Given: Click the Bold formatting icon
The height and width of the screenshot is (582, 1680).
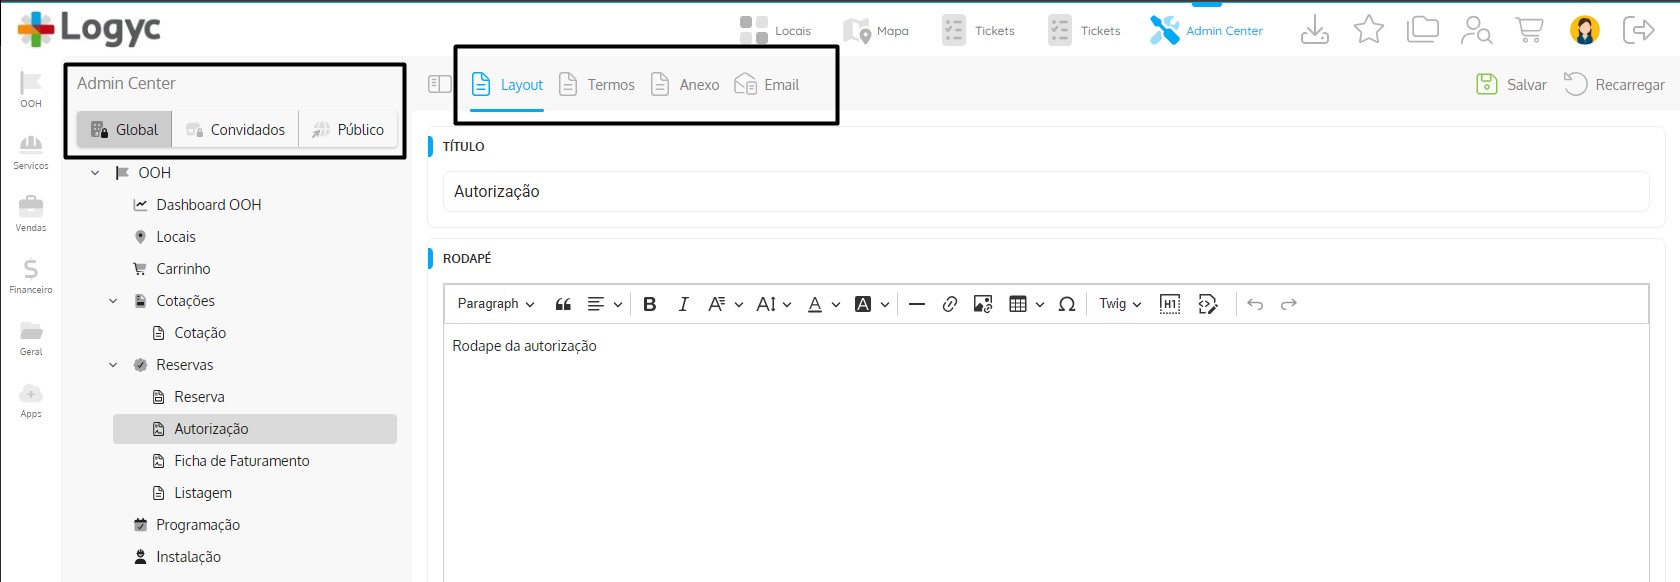Looking at the screenshot, I should click(649, 304).
